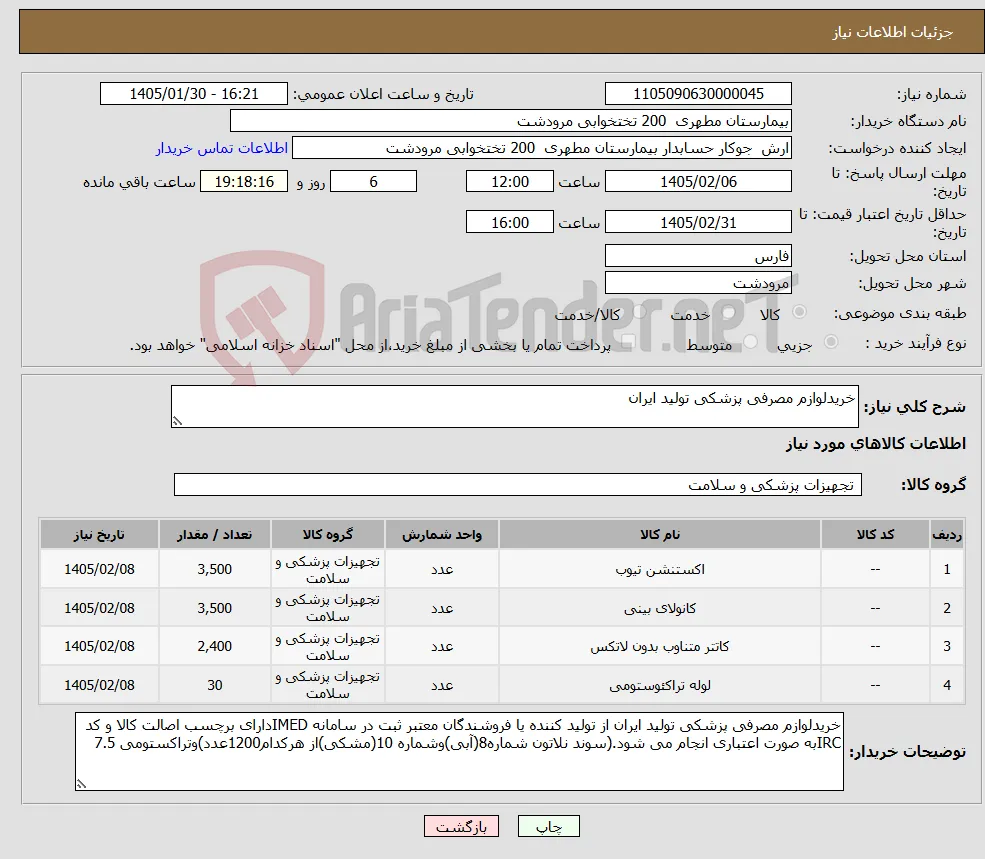Viewport: 985px width, 859px height.
Task: Click the ردیف column header
Action: coord(947,534)
